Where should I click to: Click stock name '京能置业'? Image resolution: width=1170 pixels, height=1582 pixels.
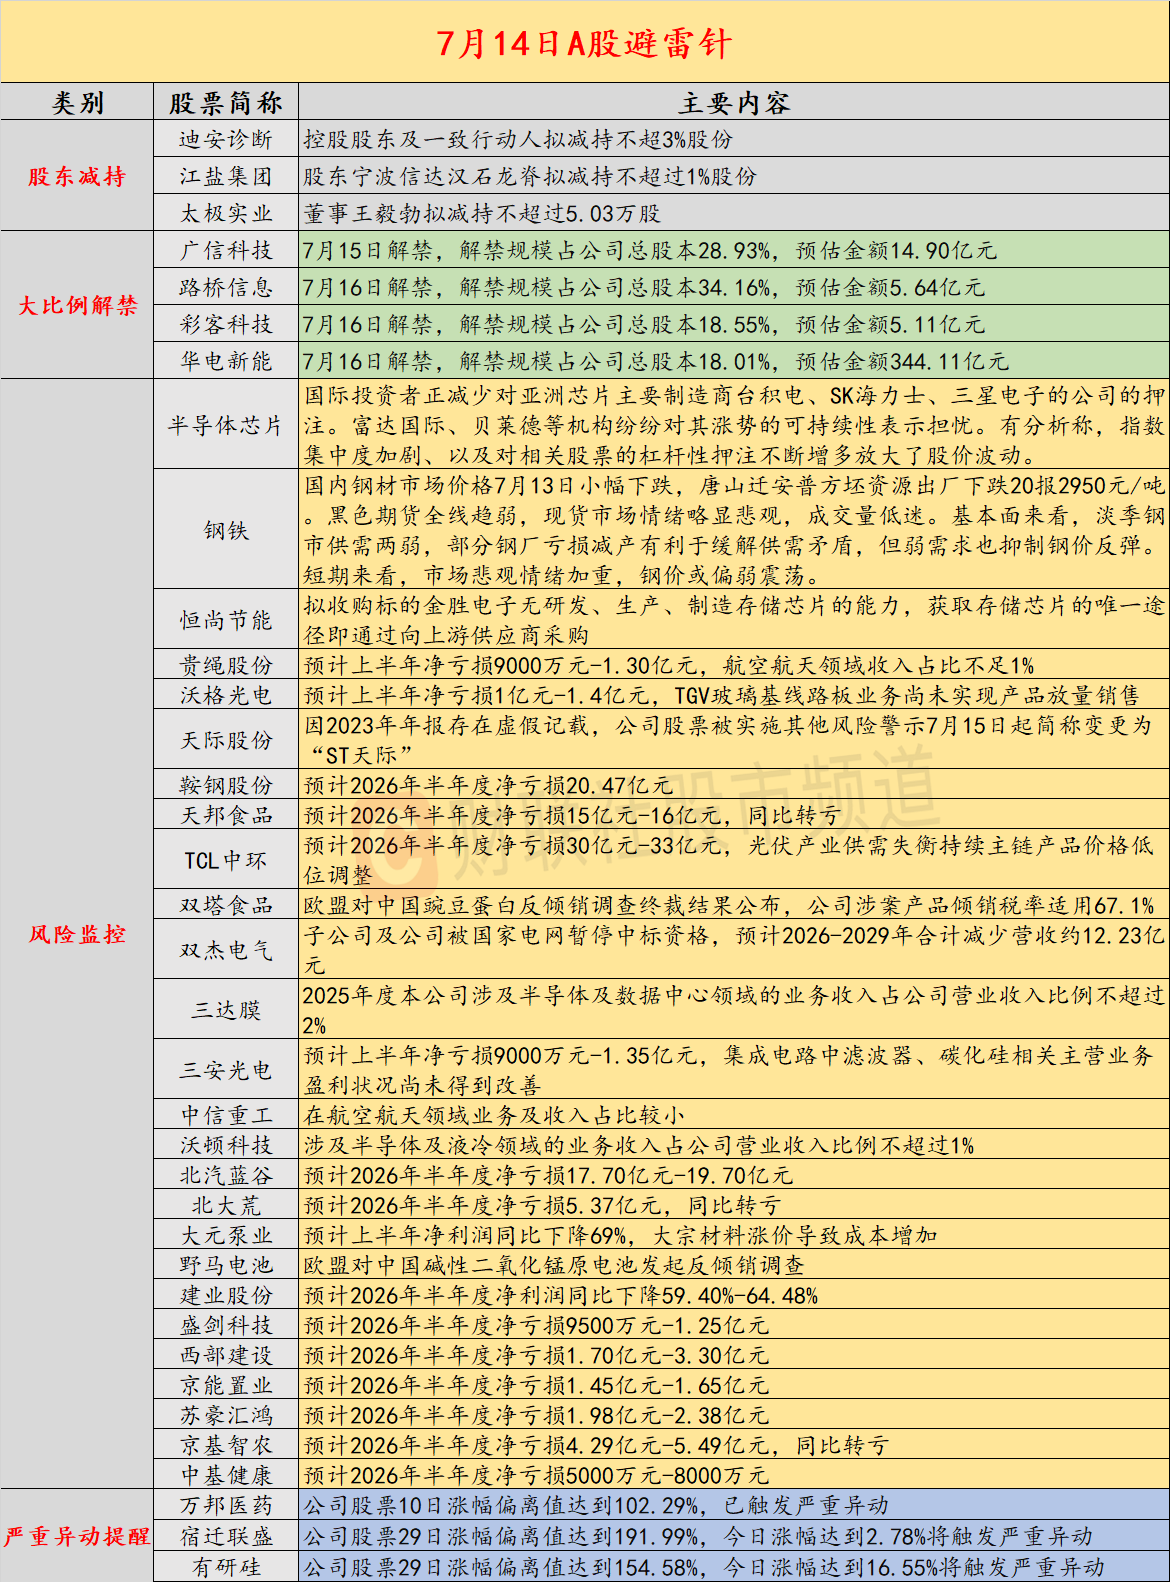(226, 1385)
